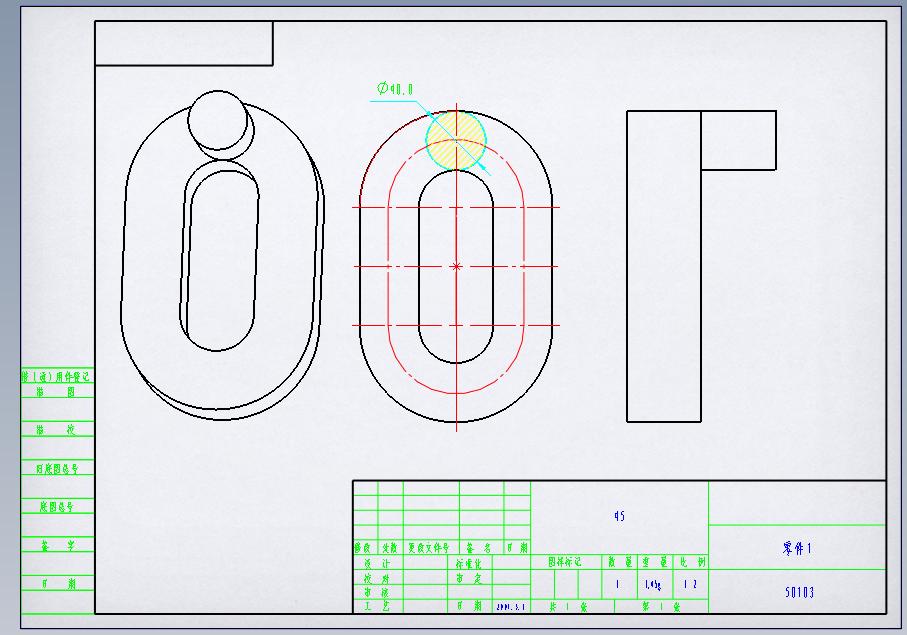The width and height of the screenshot is (907, 635).
Task: Click the "数量" quantity header cell
Action: pyautogui.click(x=620, y=562)
